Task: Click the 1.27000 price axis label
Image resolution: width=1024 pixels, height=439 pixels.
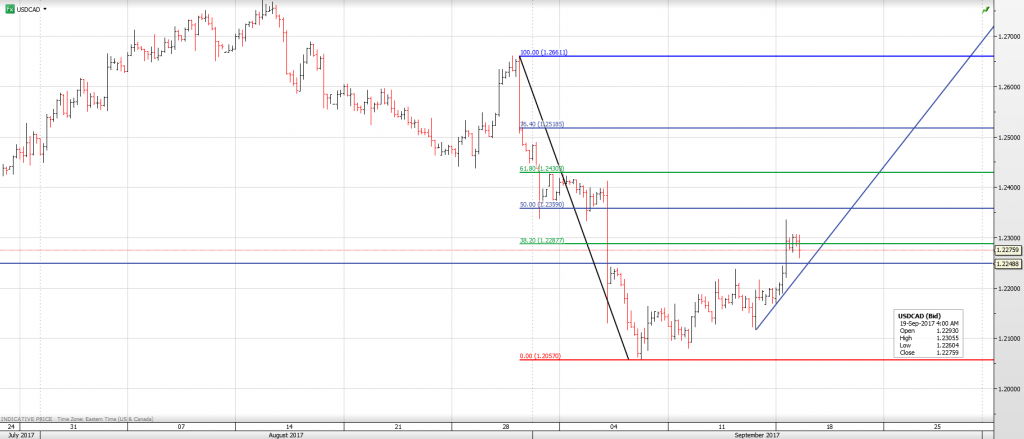Action: [x=1007, y=37]
